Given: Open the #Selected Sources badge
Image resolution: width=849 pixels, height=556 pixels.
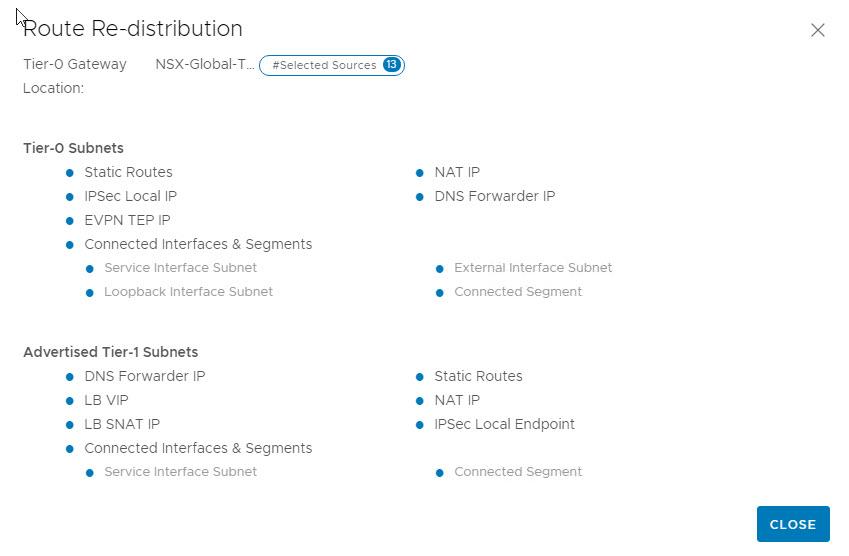Looking at the screenshot, I should (324, 65).
